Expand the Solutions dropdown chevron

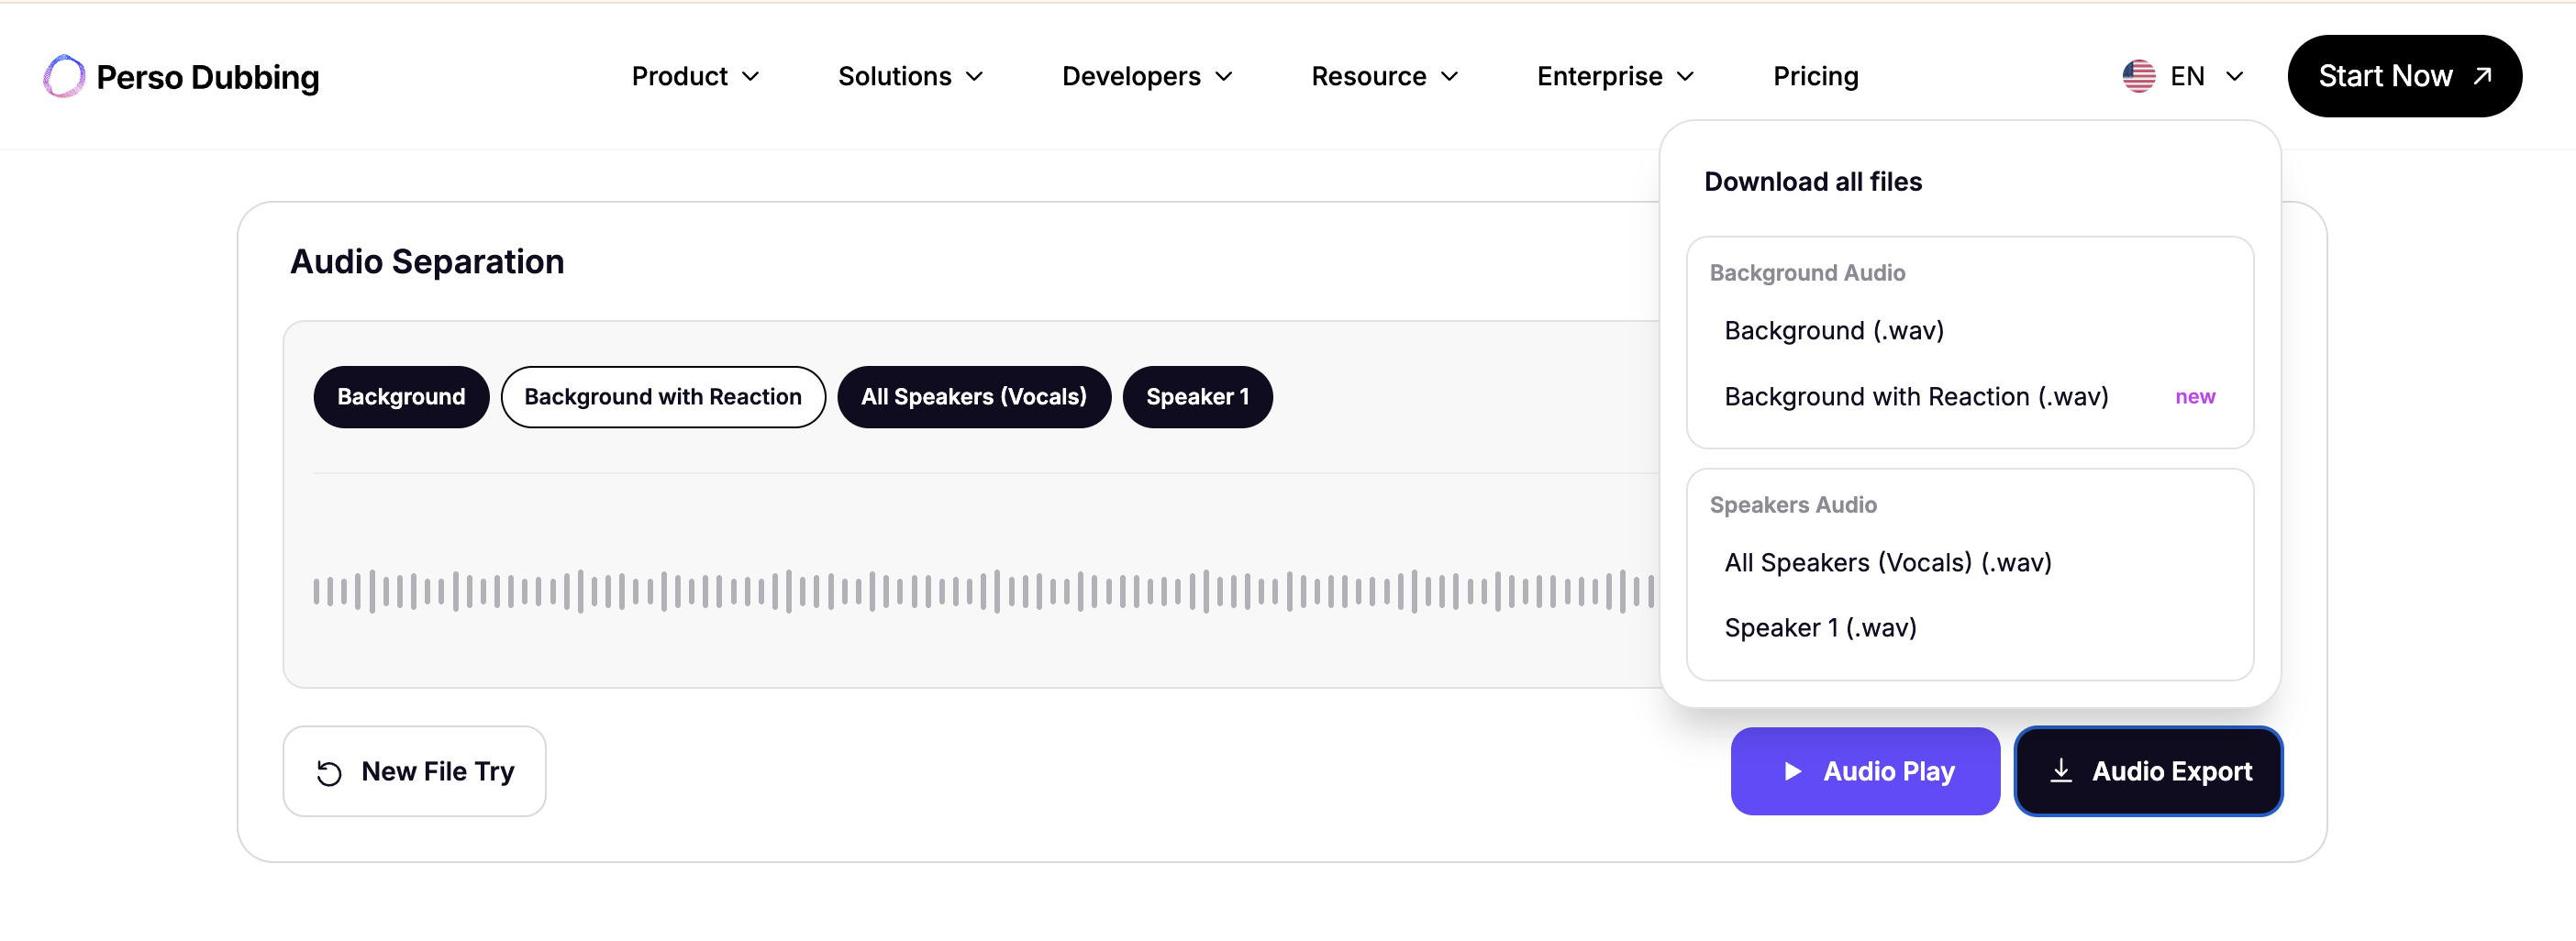975,77
